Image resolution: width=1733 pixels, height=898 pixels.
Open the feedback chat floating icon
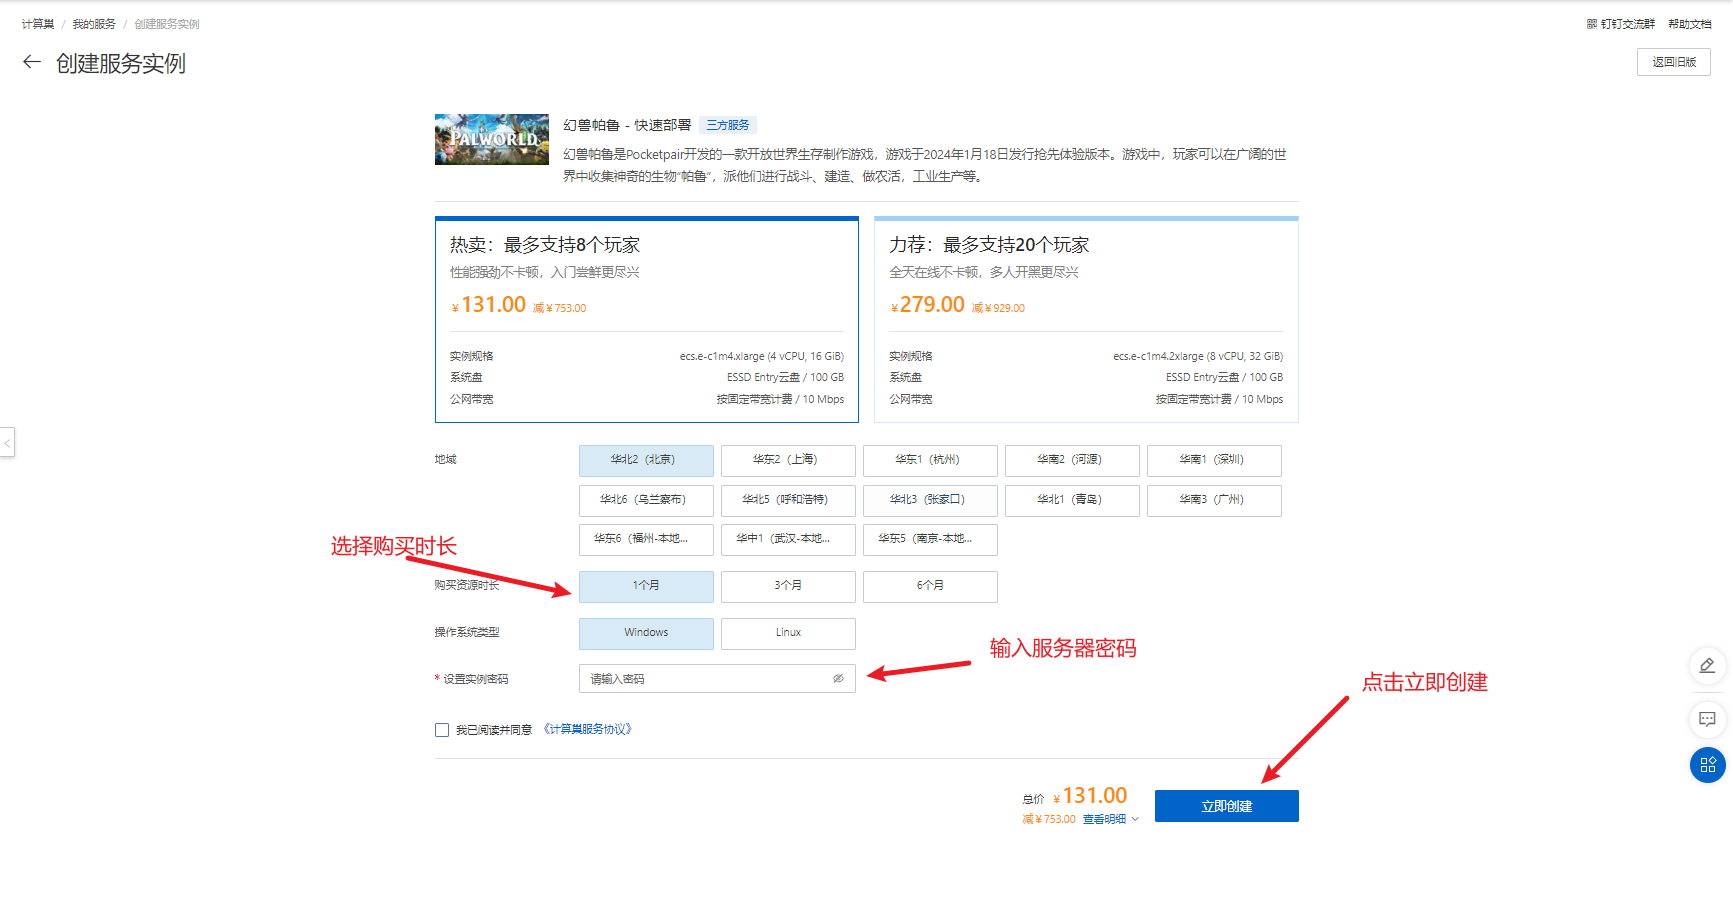coord(1707,719)
